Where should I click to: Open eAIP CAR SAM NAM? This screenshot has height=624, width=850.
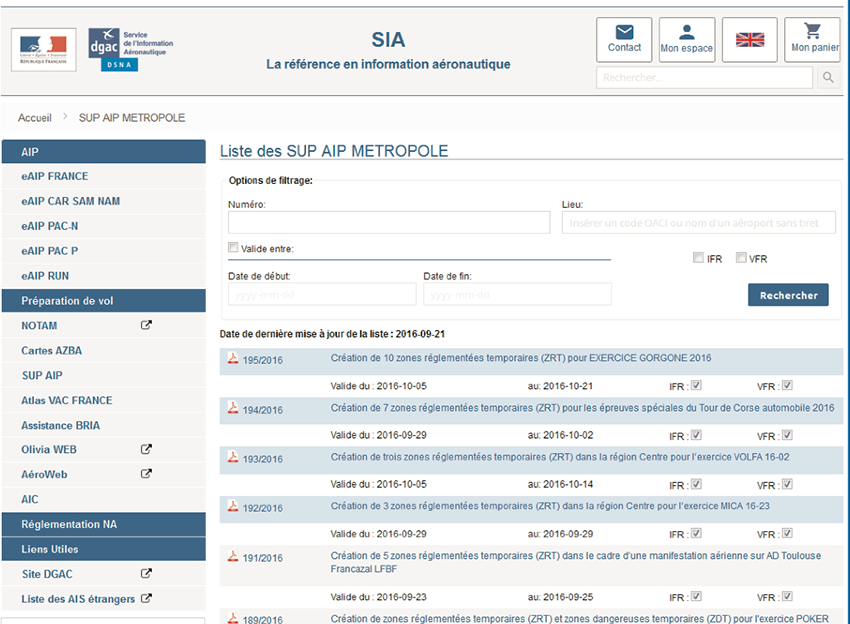(x=104, y=201)
